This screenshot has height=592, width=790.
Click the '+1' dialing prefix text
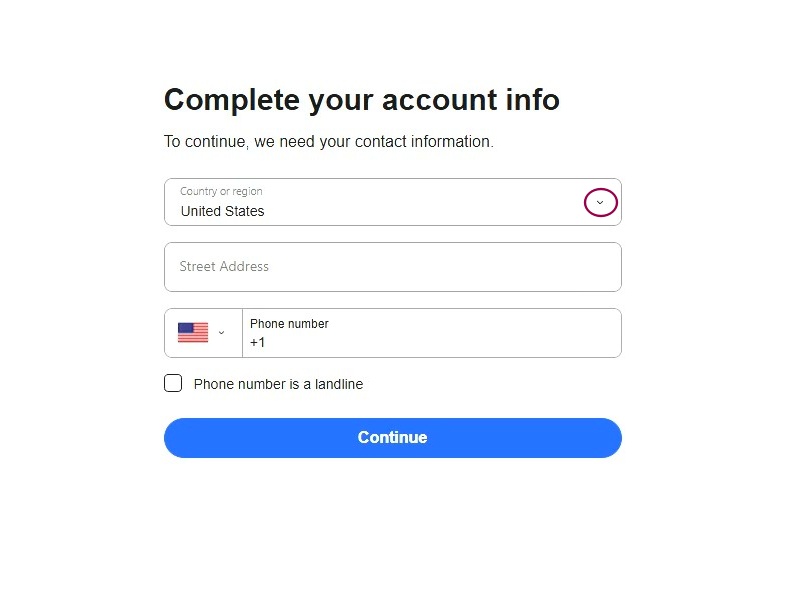tap(258, 342)
